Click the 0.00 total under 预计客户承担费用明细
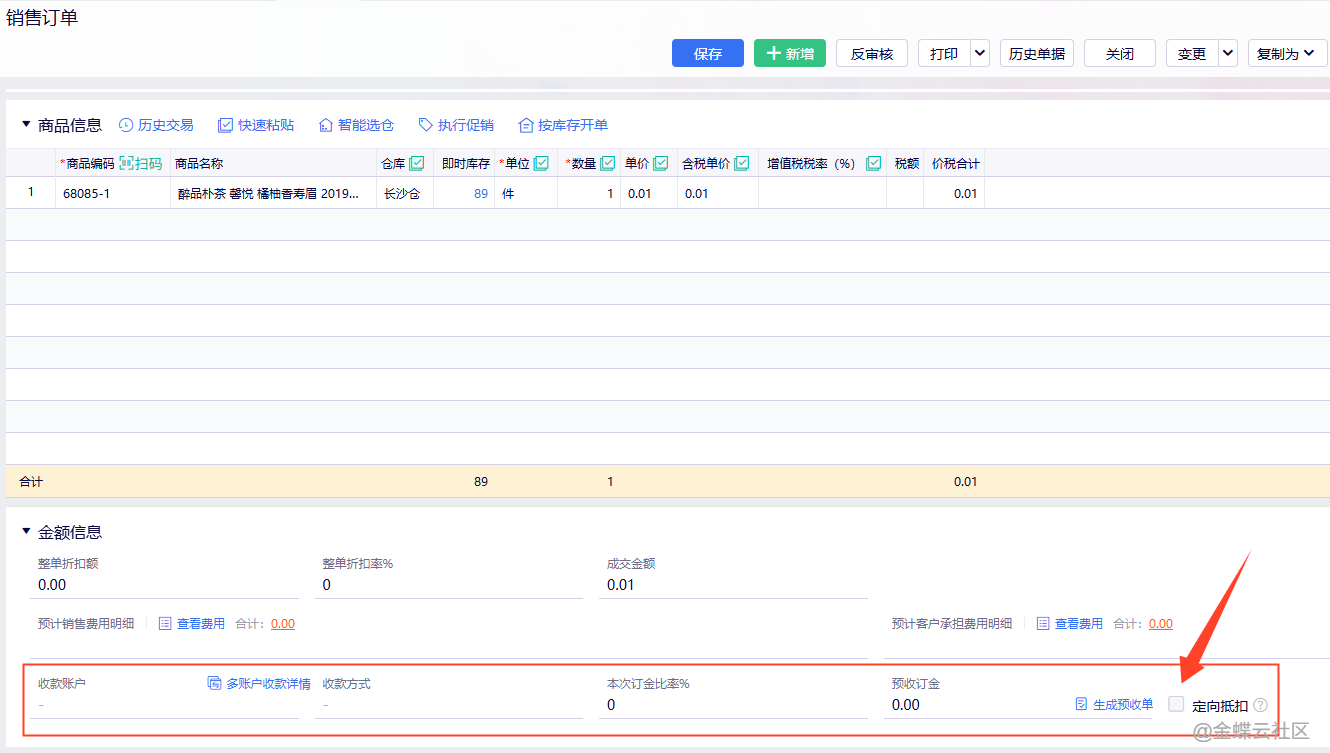 tap(1161, 623)
